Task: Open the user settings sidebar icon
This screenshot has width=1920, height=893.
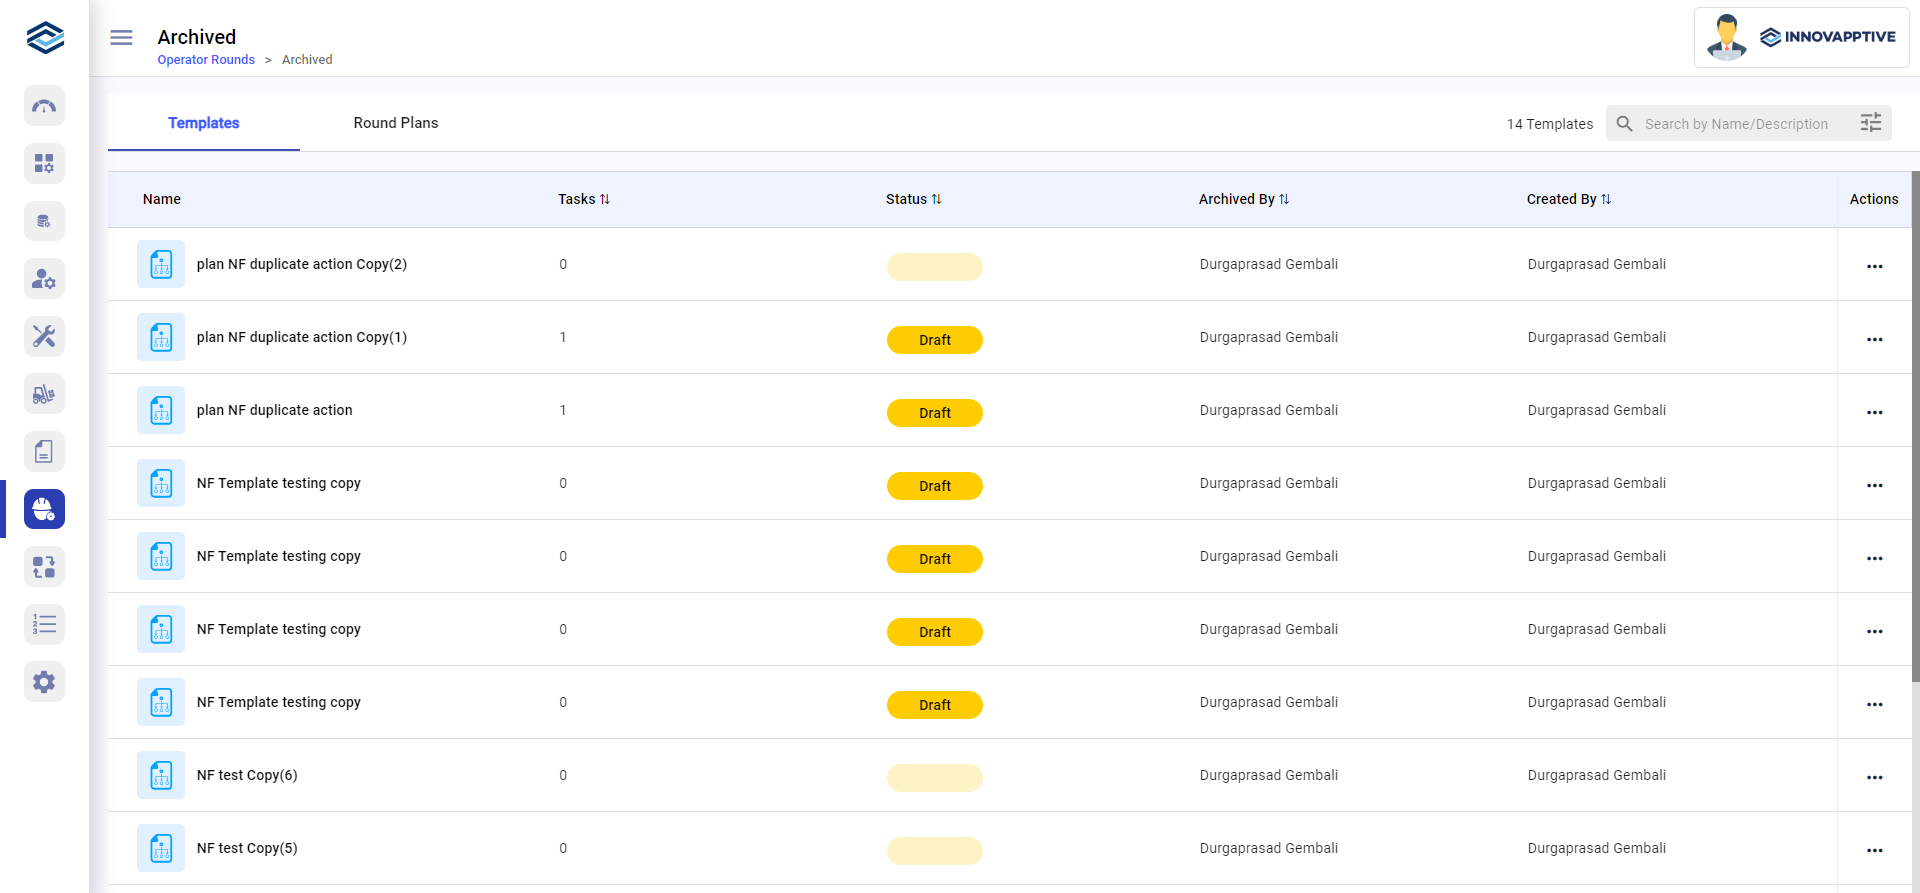Action: 44,279
